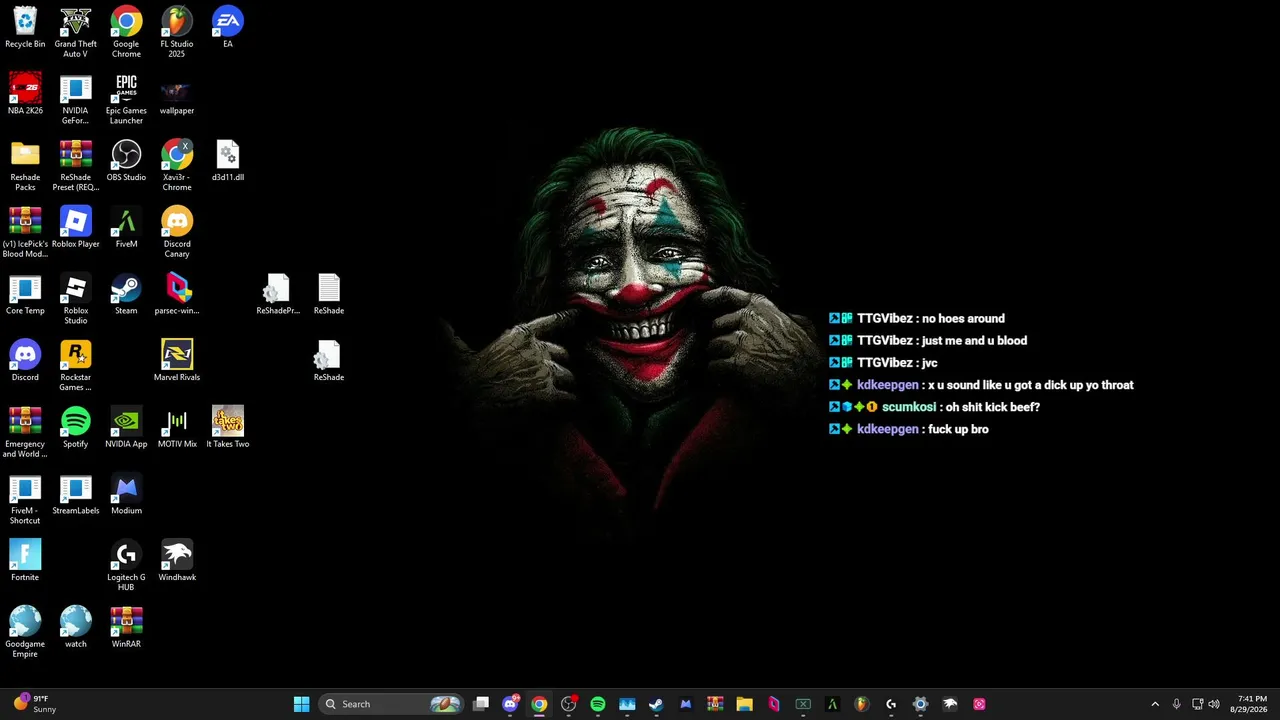Select the ReShade Preset archive icon
This screenshot has height=720, width=1280.
[x=76, y=166]
